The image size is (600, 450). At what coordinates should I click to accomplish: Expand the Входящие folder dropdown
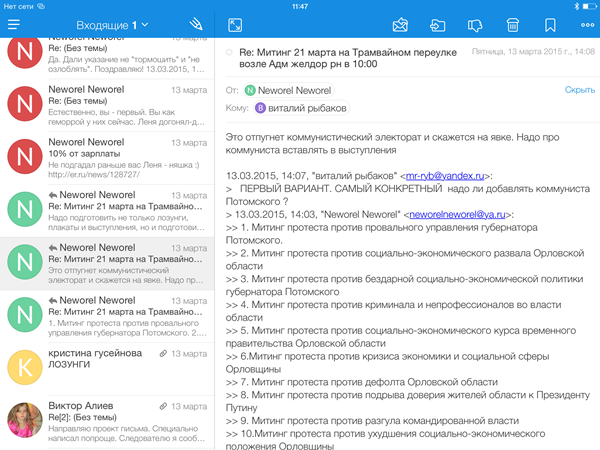tap(112, 25)
